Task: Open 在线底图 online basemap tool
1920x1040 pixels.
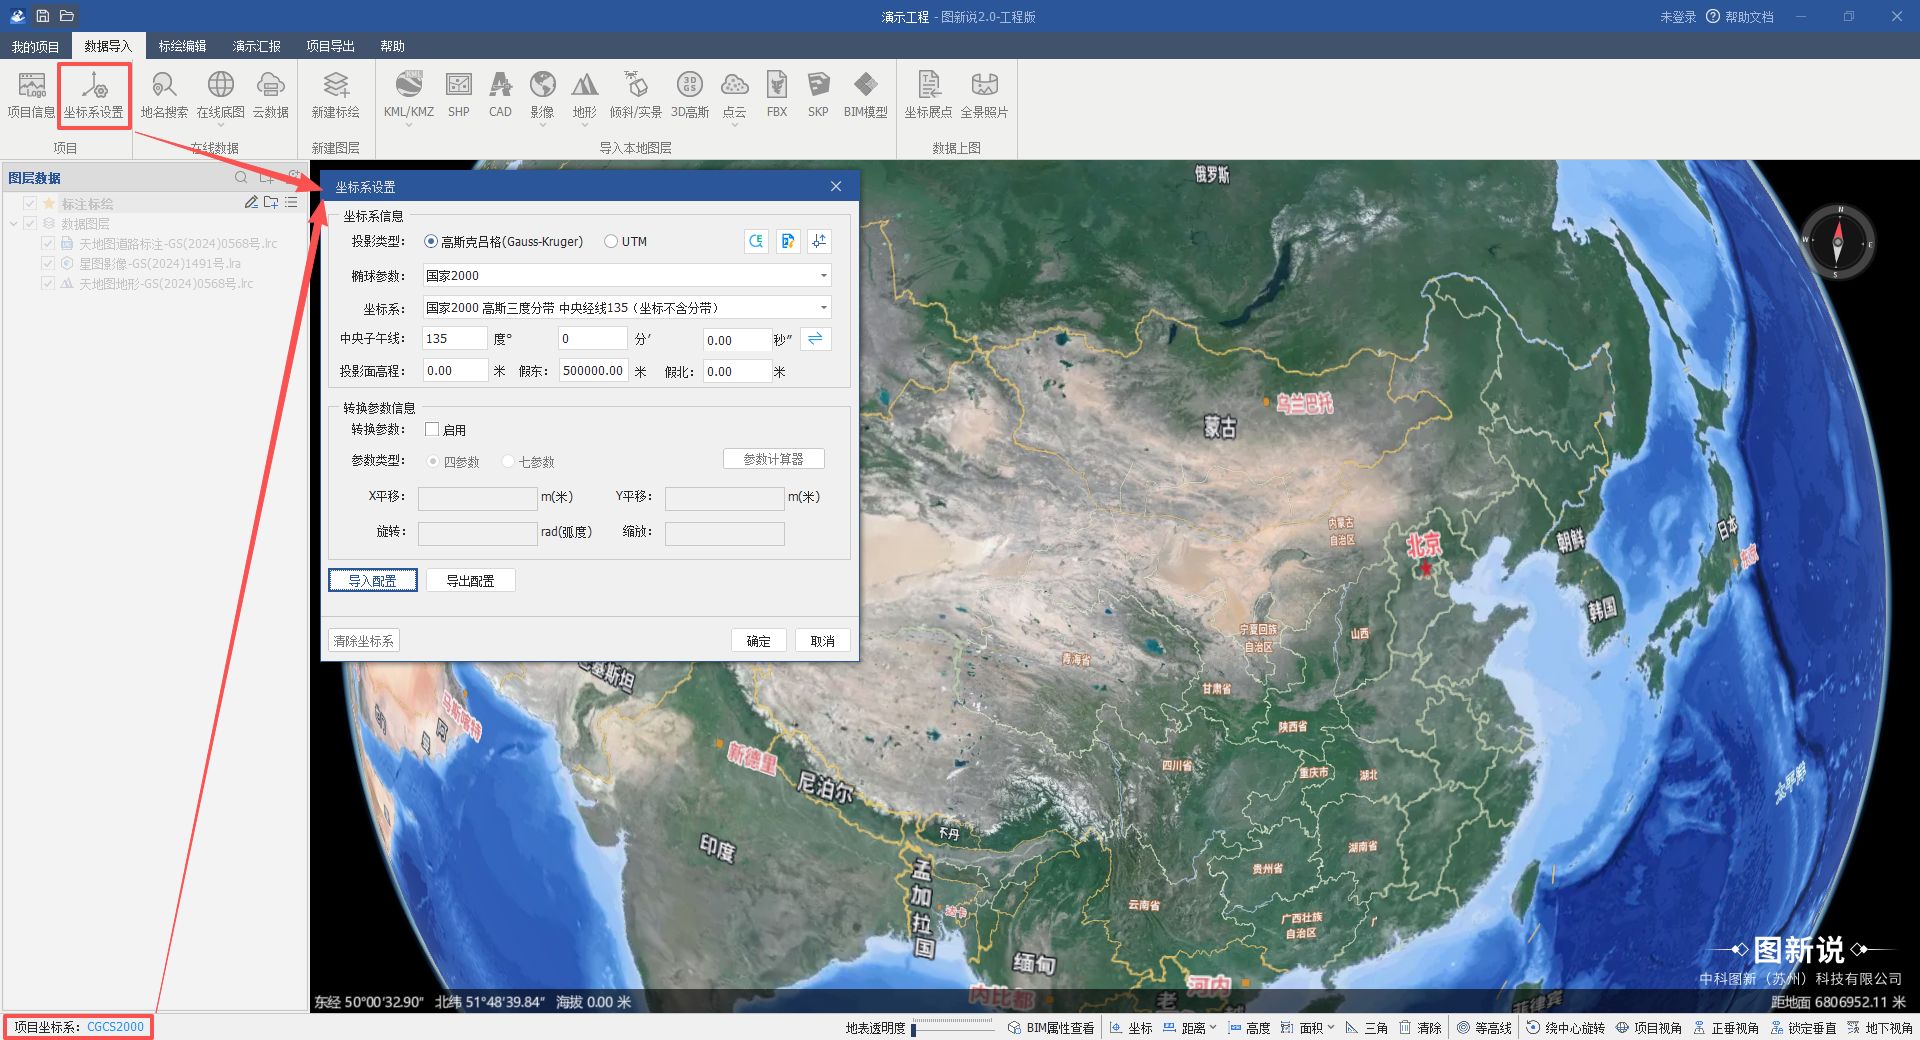Action: (x=221, y=96)
